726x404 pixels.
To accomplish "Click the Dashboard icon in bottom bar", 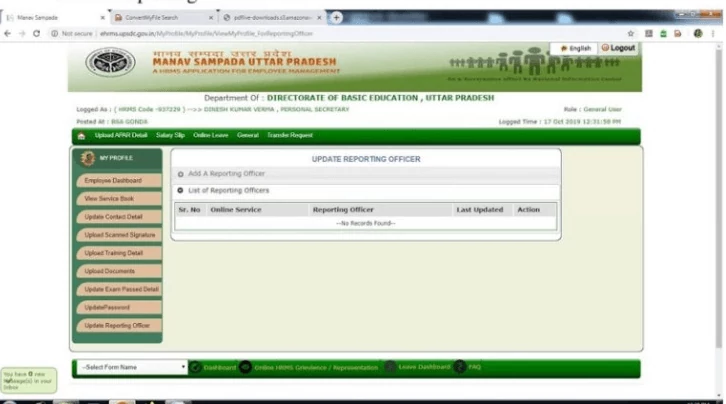I will [196, 367].
